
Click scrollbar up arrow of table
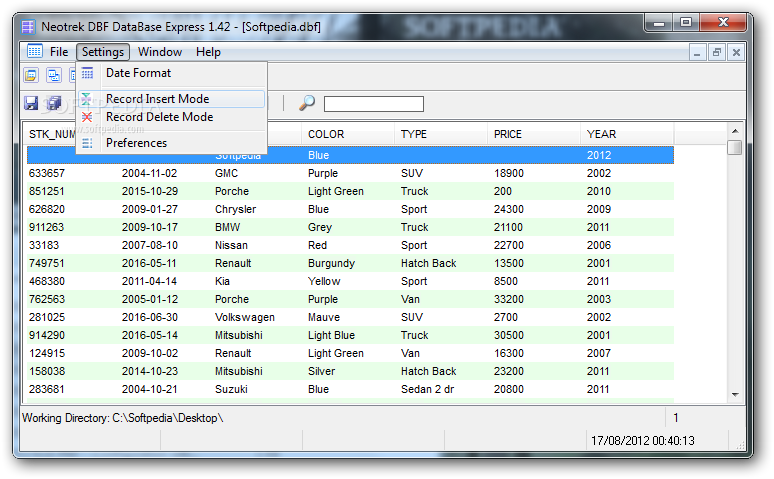click(x=735, y=131)
